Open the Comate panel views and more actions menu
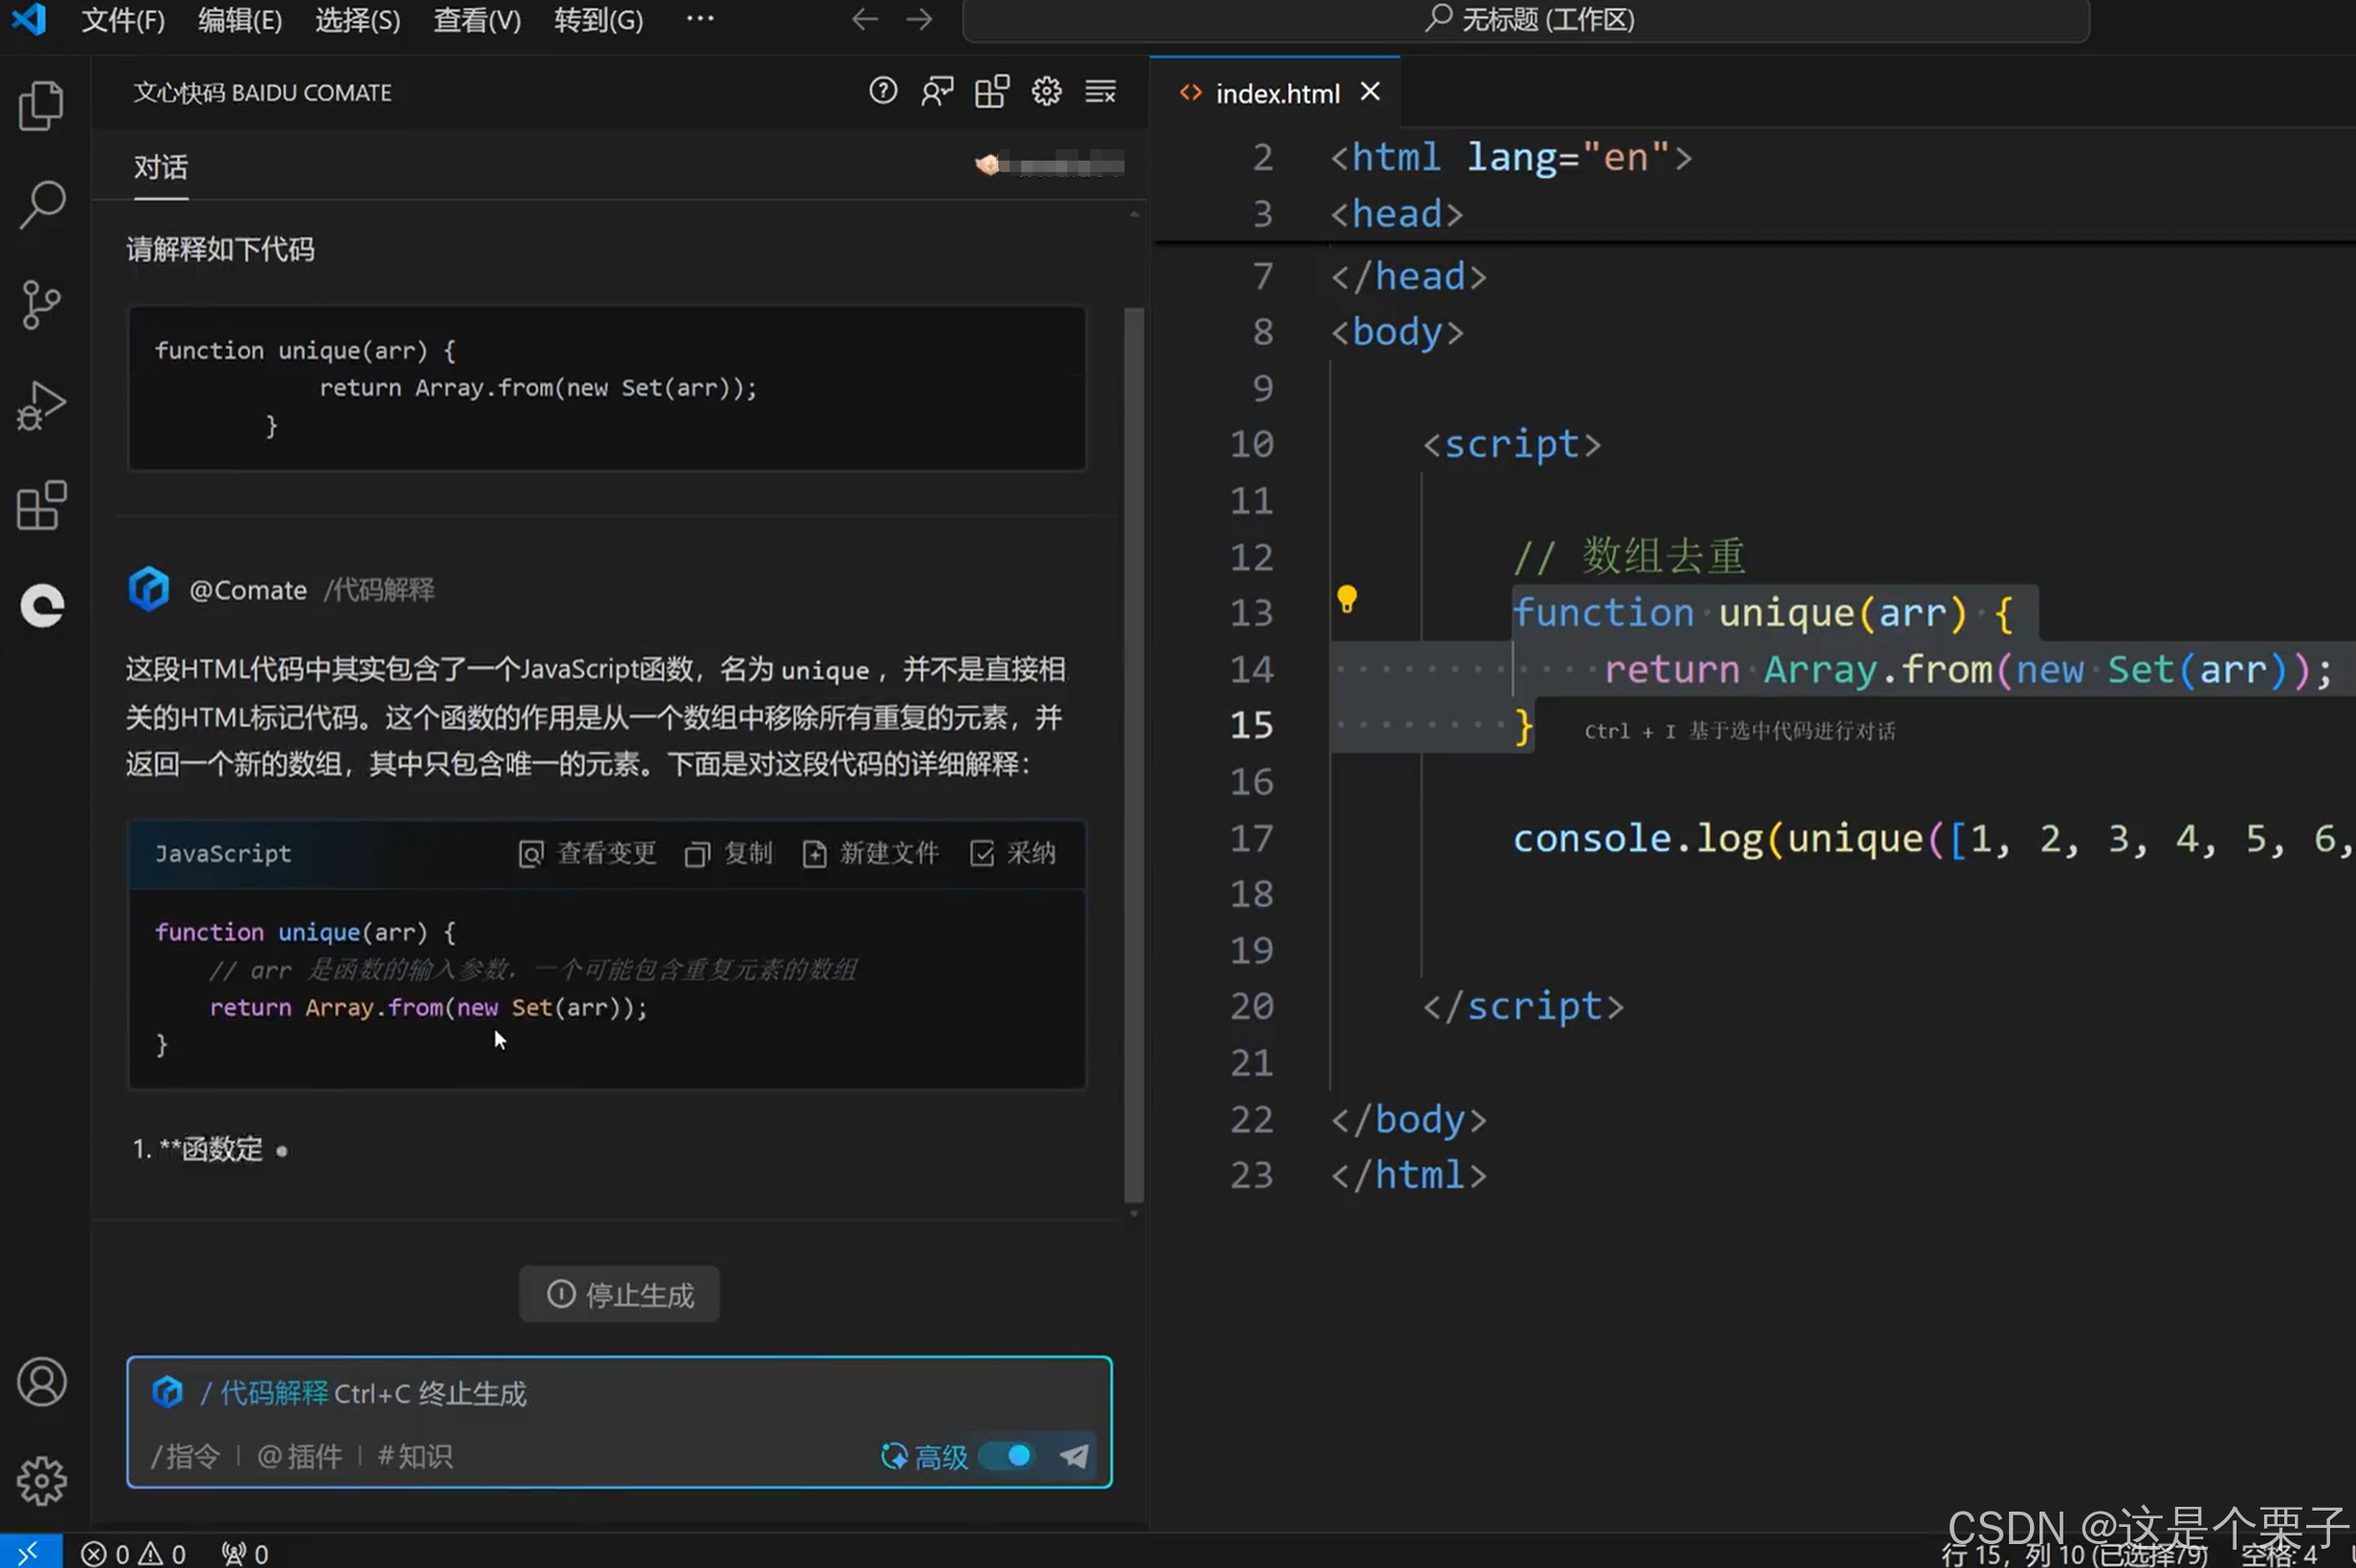Screen dimensions: 2356x1568 [1100, 92]
